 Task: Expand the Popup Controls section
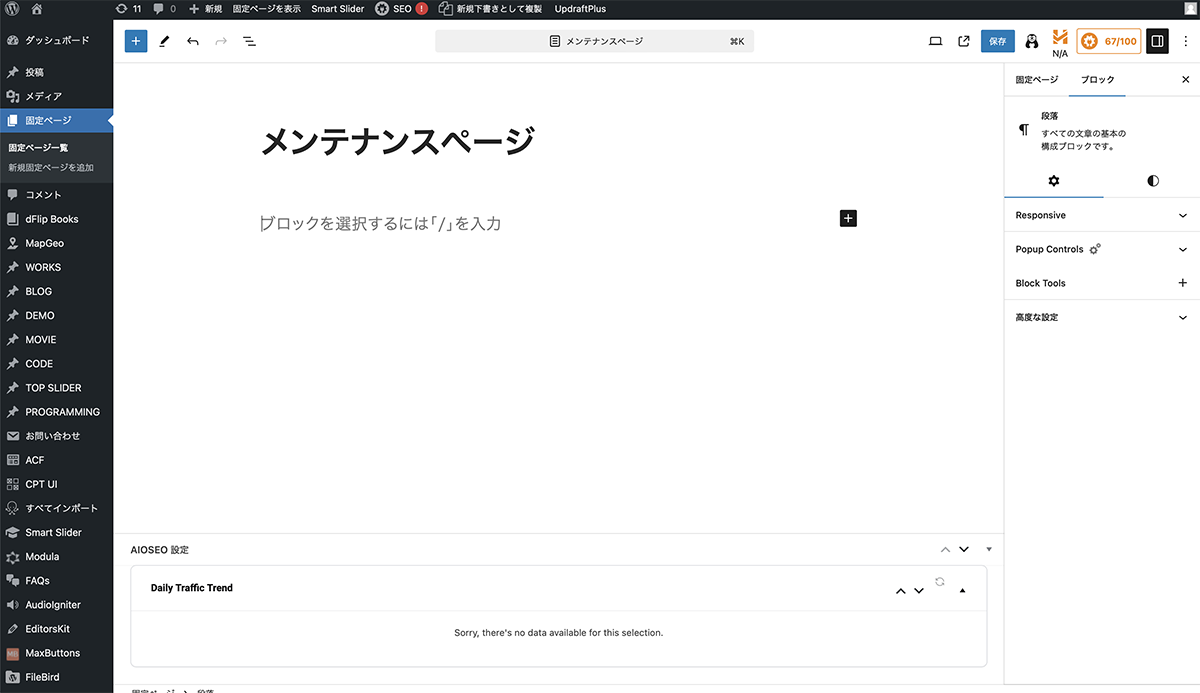(x=1101, y=249)
